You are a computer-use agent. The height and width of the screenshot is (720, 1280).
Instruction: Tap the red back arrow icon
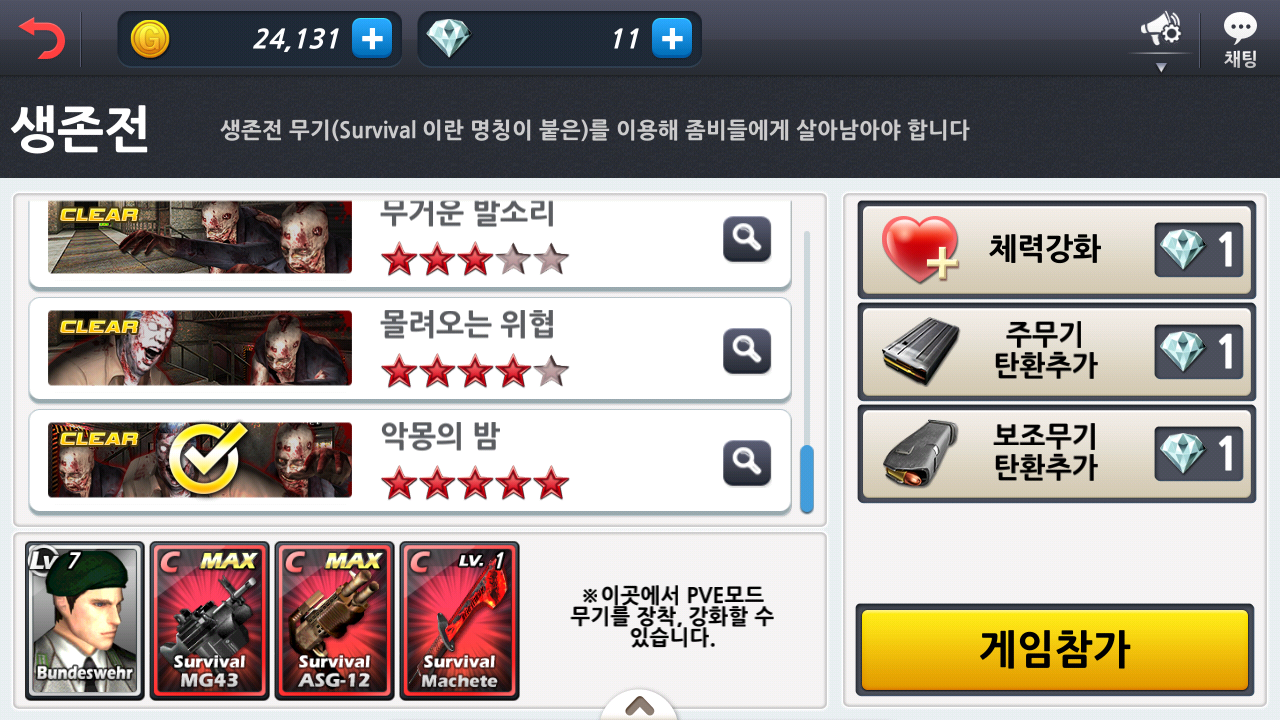(41, 38)
